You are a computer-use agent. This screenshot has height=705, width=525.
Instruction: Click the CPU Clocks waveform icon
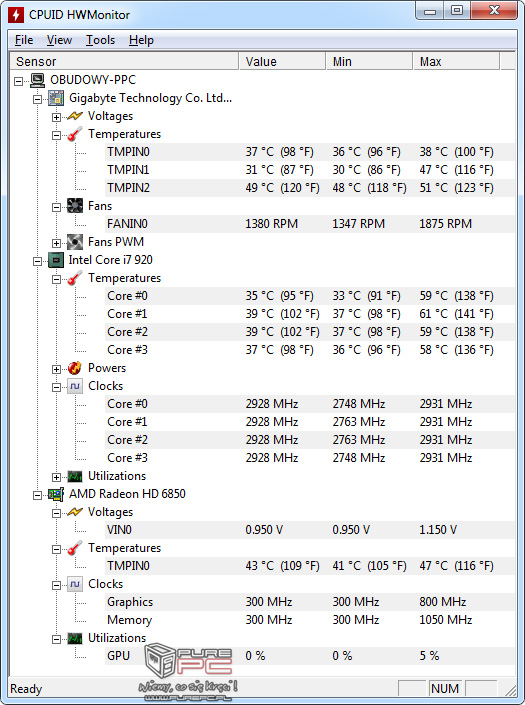point(75,386)
